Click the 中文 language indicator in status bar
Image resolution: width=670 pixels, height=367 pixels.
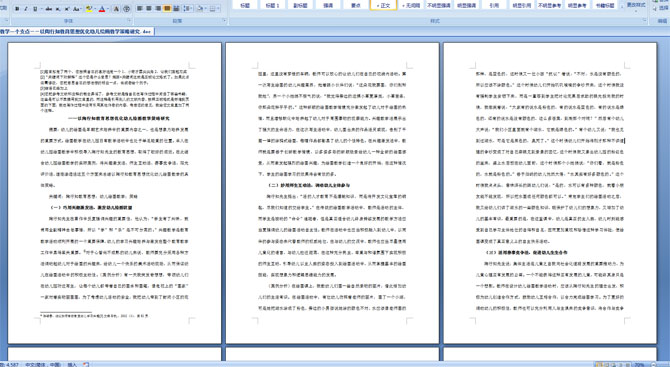(x=43, y=364)
